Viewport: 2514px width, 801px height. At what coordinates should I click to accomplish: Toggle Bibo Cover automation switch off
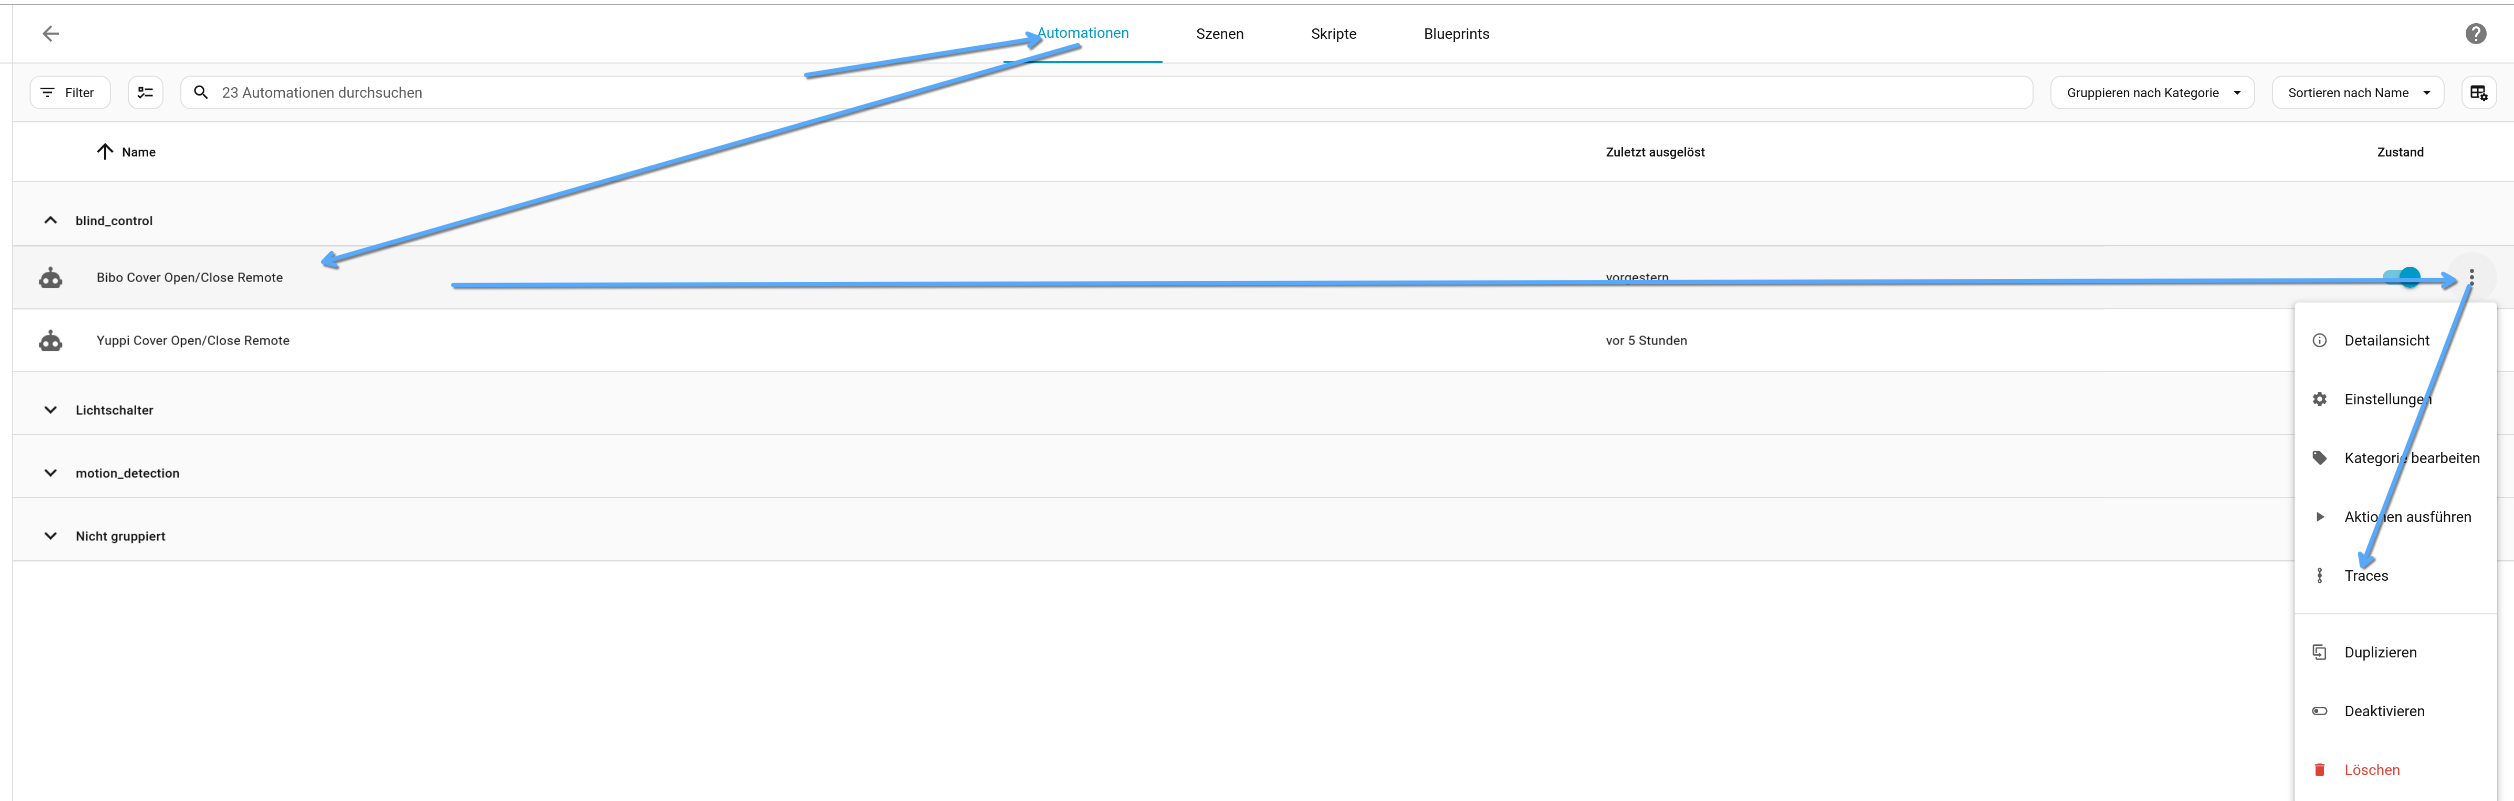(2402, 277)
